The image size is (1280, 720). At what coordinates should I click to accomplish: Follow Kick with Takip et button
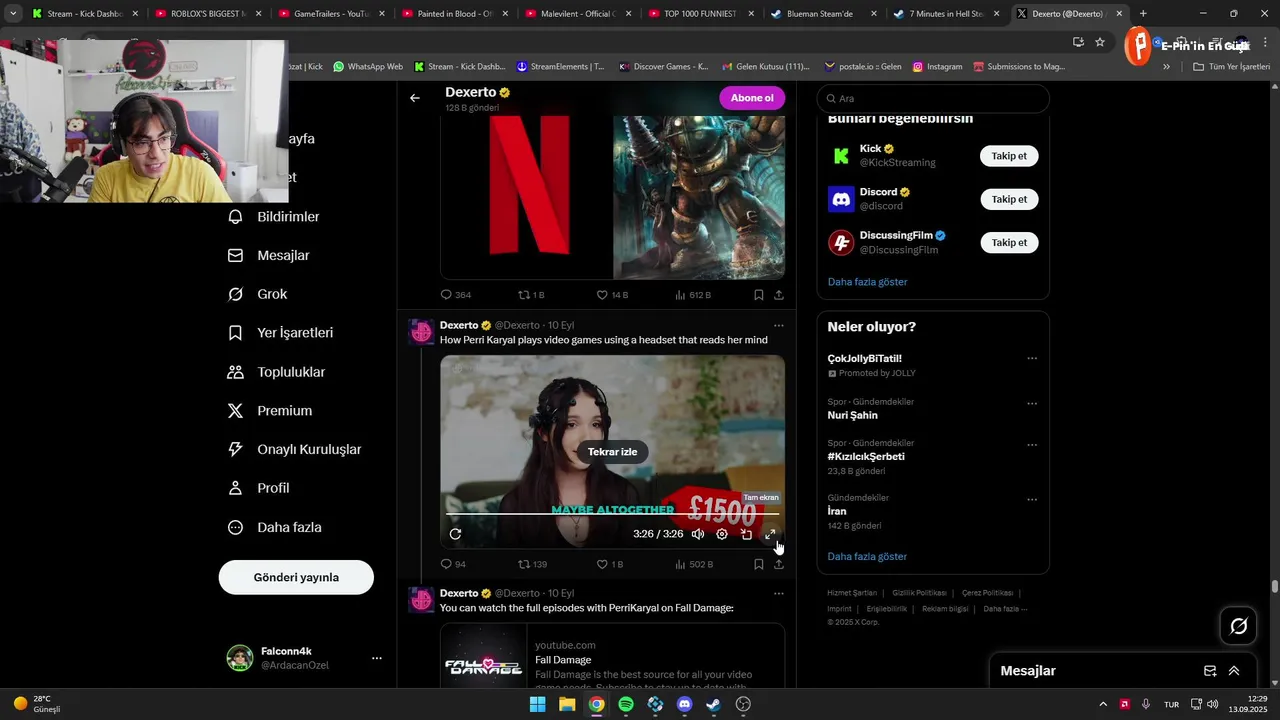tap(1009, 156)
